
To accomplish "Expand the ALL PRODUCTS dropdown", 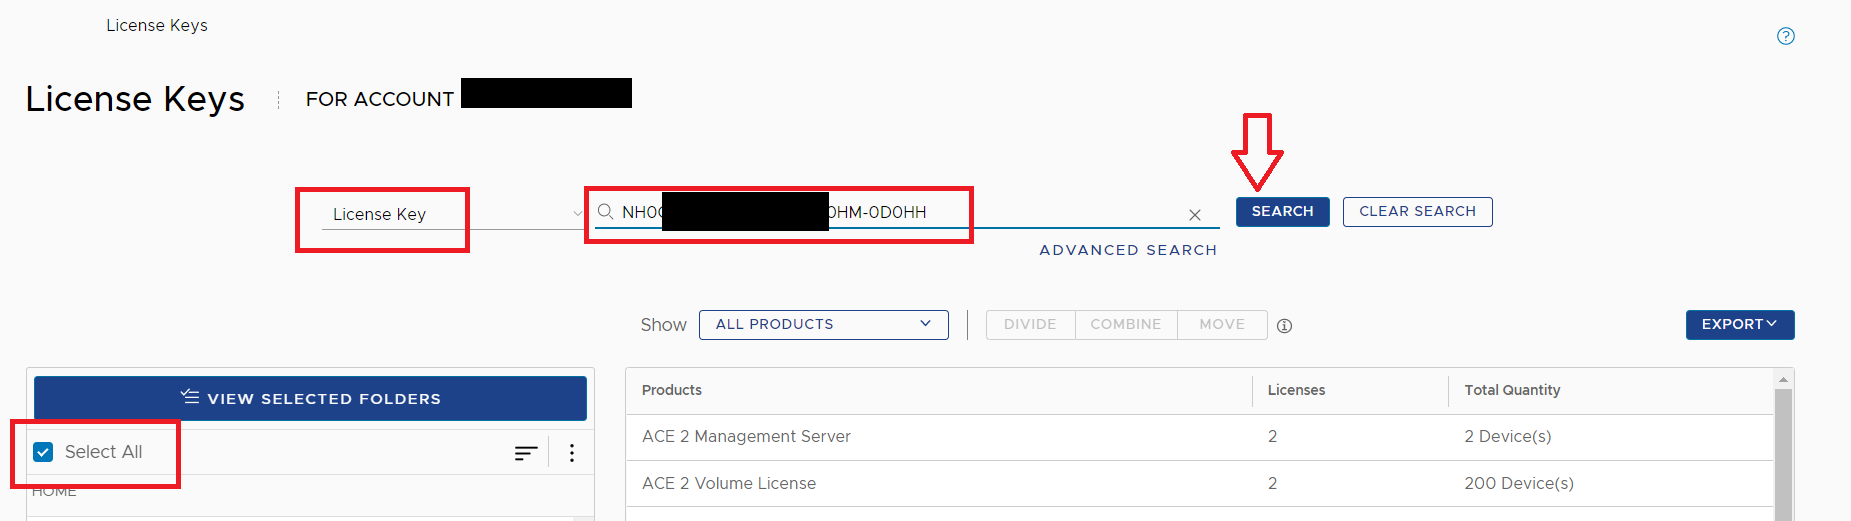I will coord(823,325).
